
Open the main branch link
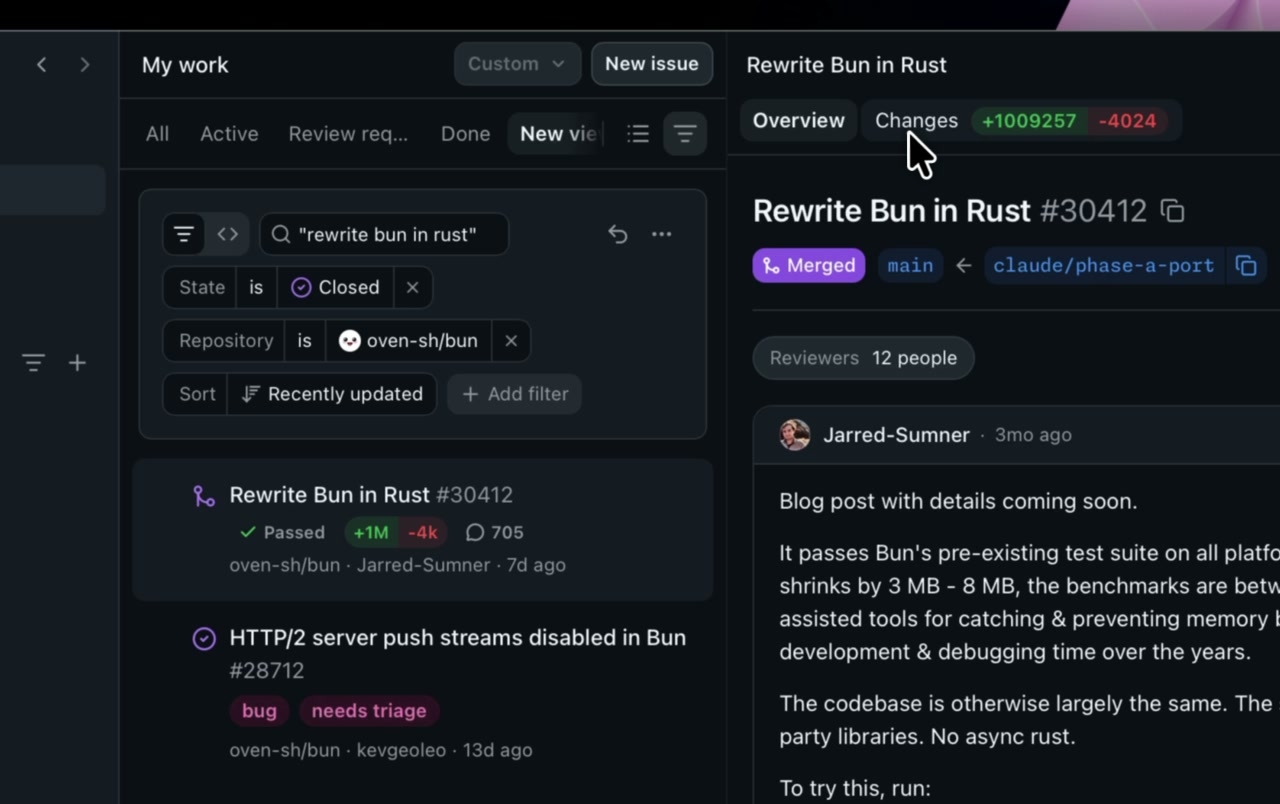(x=910, y=265)
